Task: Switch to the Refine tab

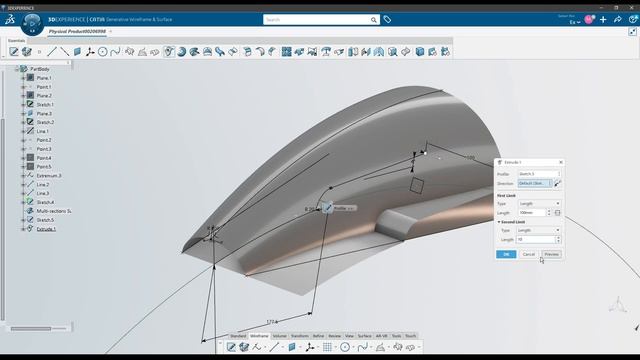Action: pyautogui.click(x=318, y=336)
